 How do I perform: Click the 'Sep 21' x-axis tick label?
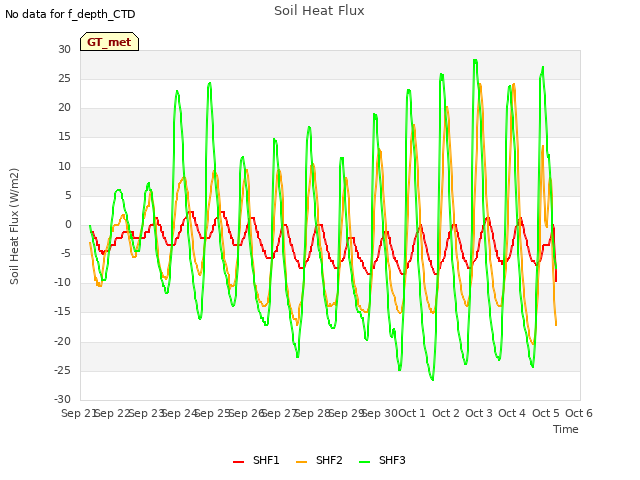pyautogui.click(x=78, y=413)
